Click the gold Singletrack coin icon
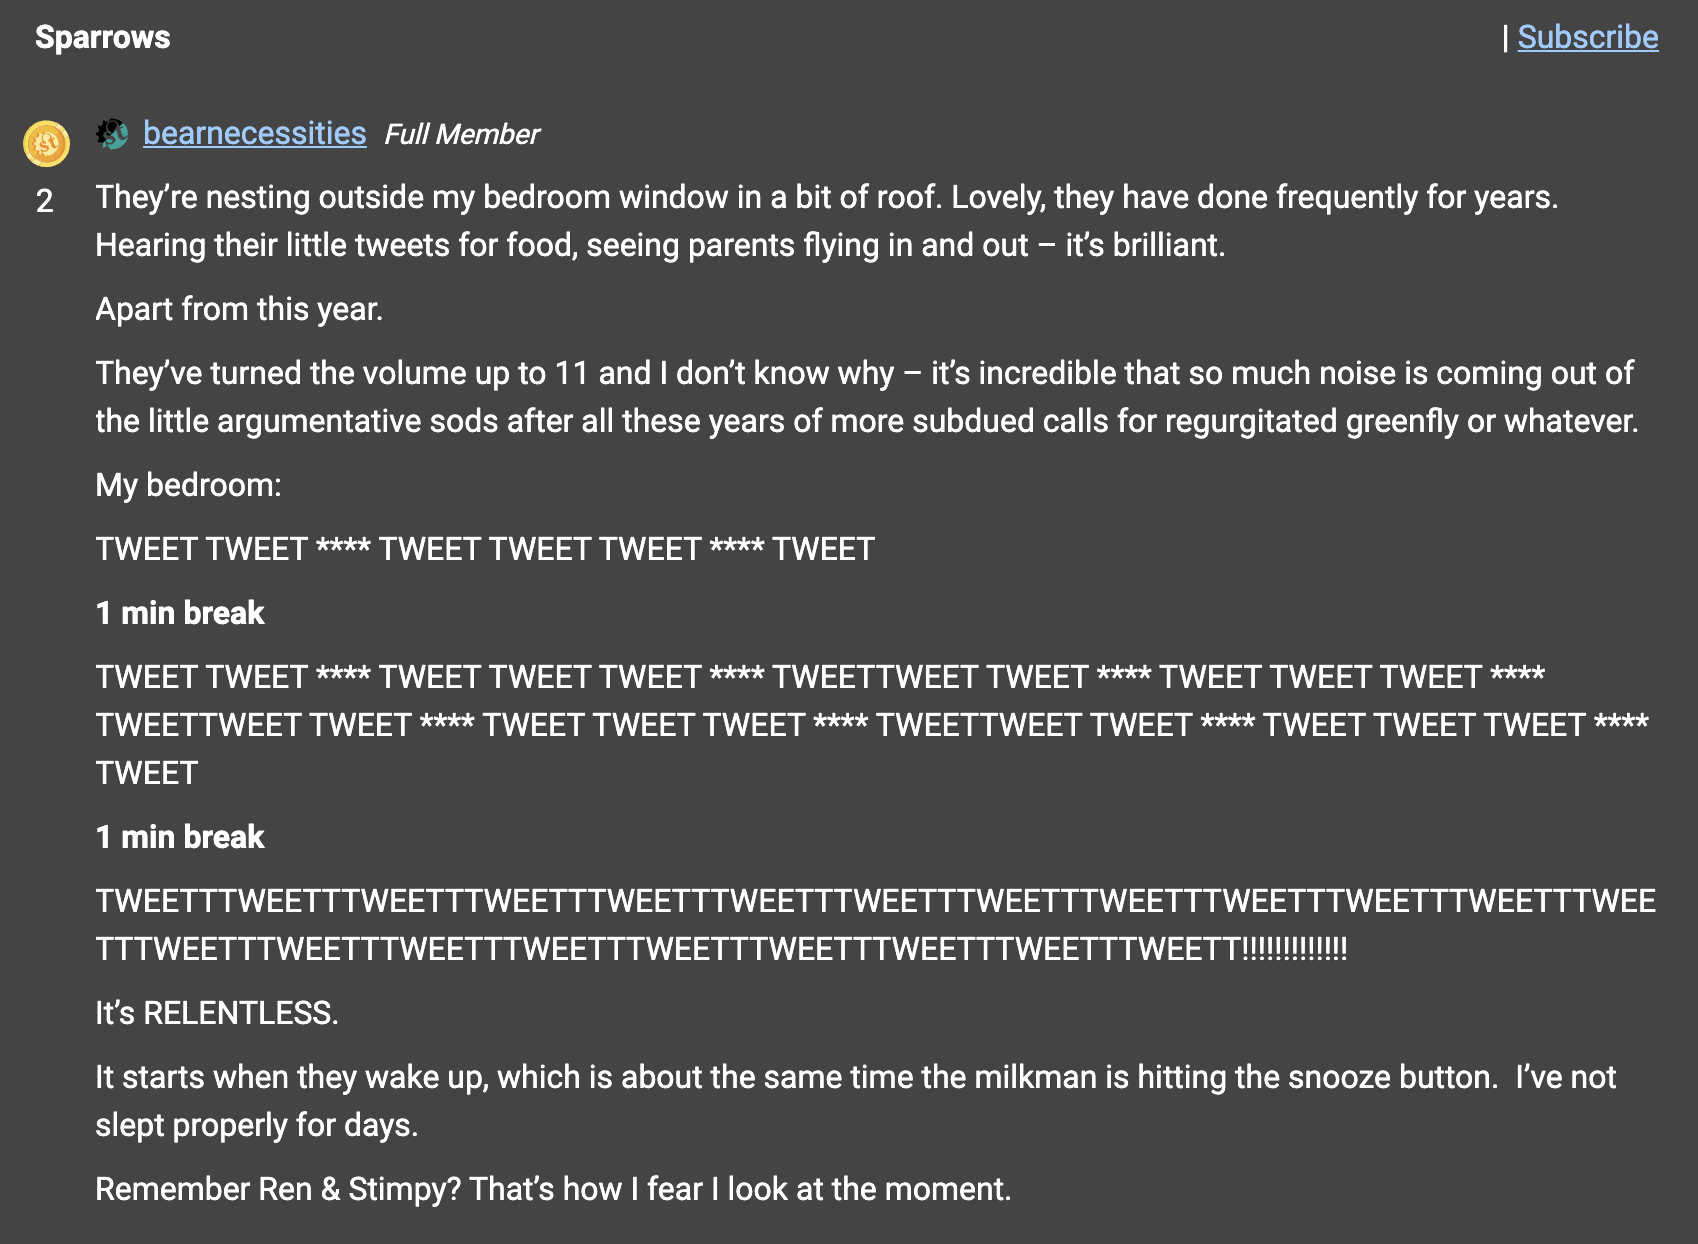The image size is (1698, 1244). pos(46,143)
